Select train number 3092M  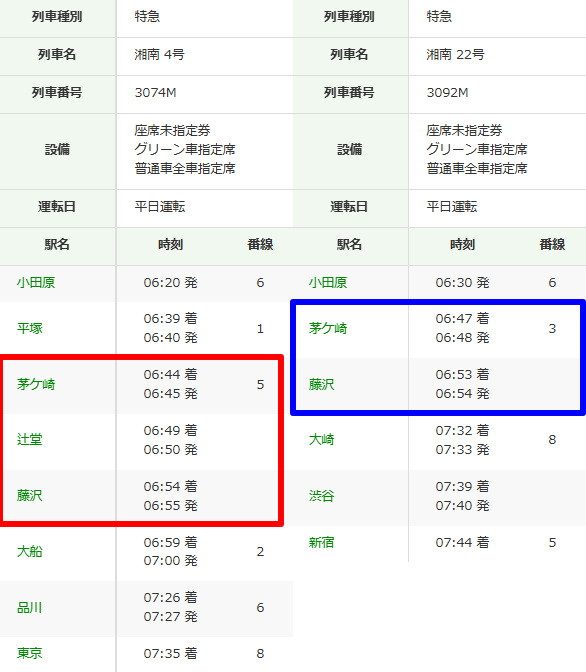click(x=448, y=93)
